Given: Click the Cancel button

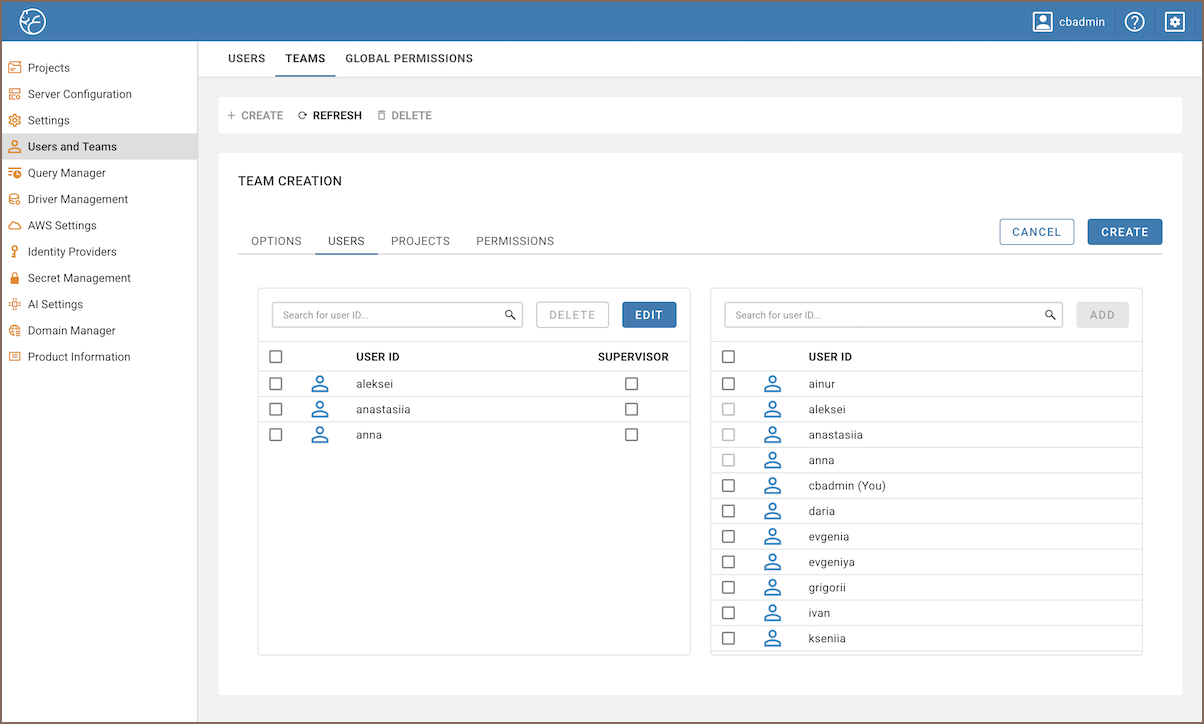Looking at the screenshot, I should [1036, 232].
